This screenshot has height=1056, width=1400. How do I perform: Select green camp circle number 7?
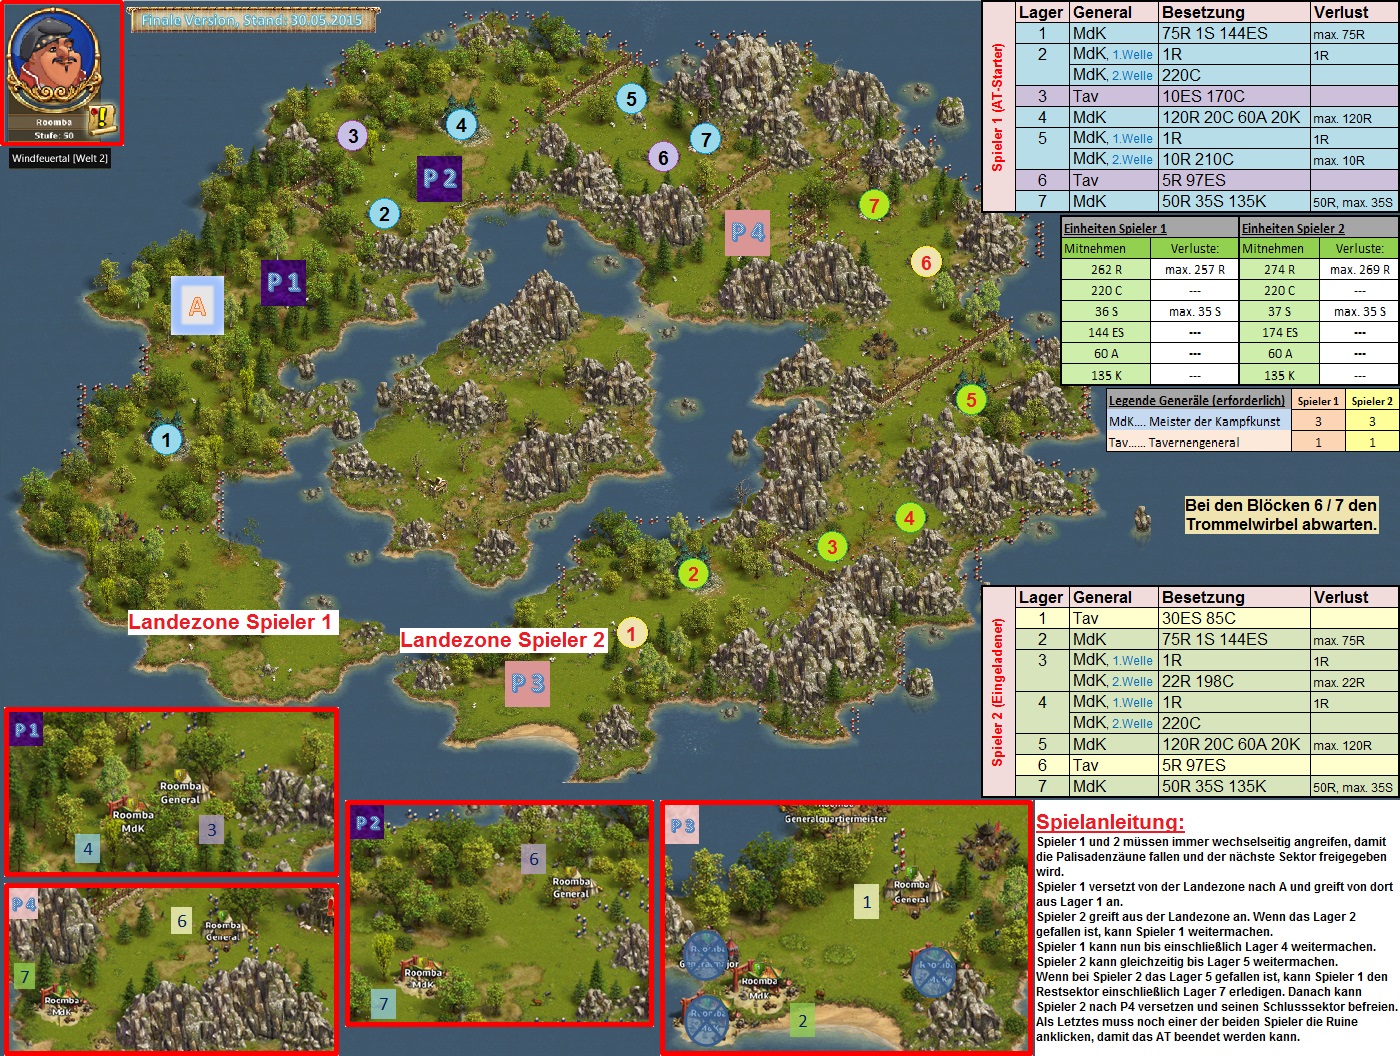(874, 206)
